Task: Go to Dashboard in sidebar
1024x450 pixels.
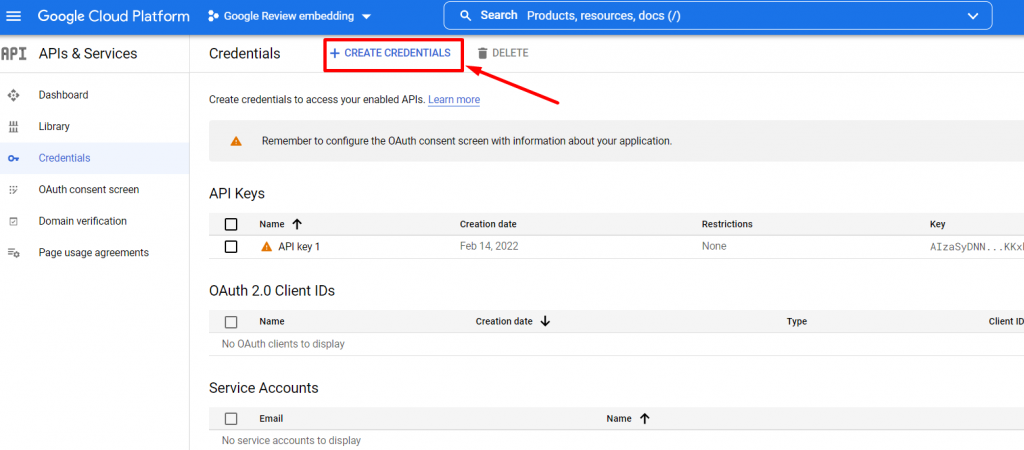Action: click(63, 95)
